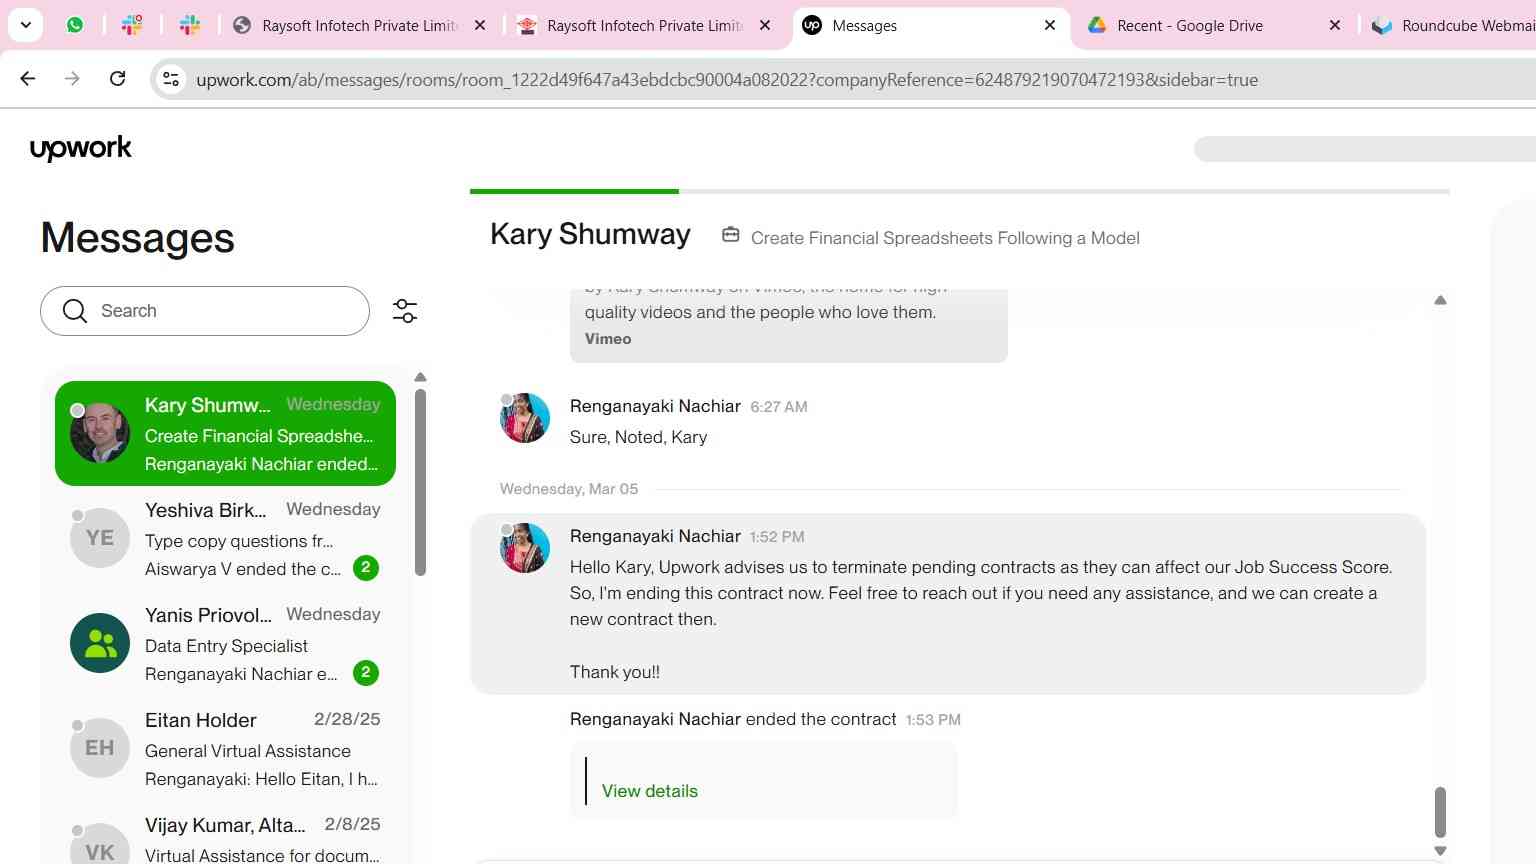Click unread badge on Yeshiva Birk chat
Screen dimensions: 1536x864
coord(366,568)
